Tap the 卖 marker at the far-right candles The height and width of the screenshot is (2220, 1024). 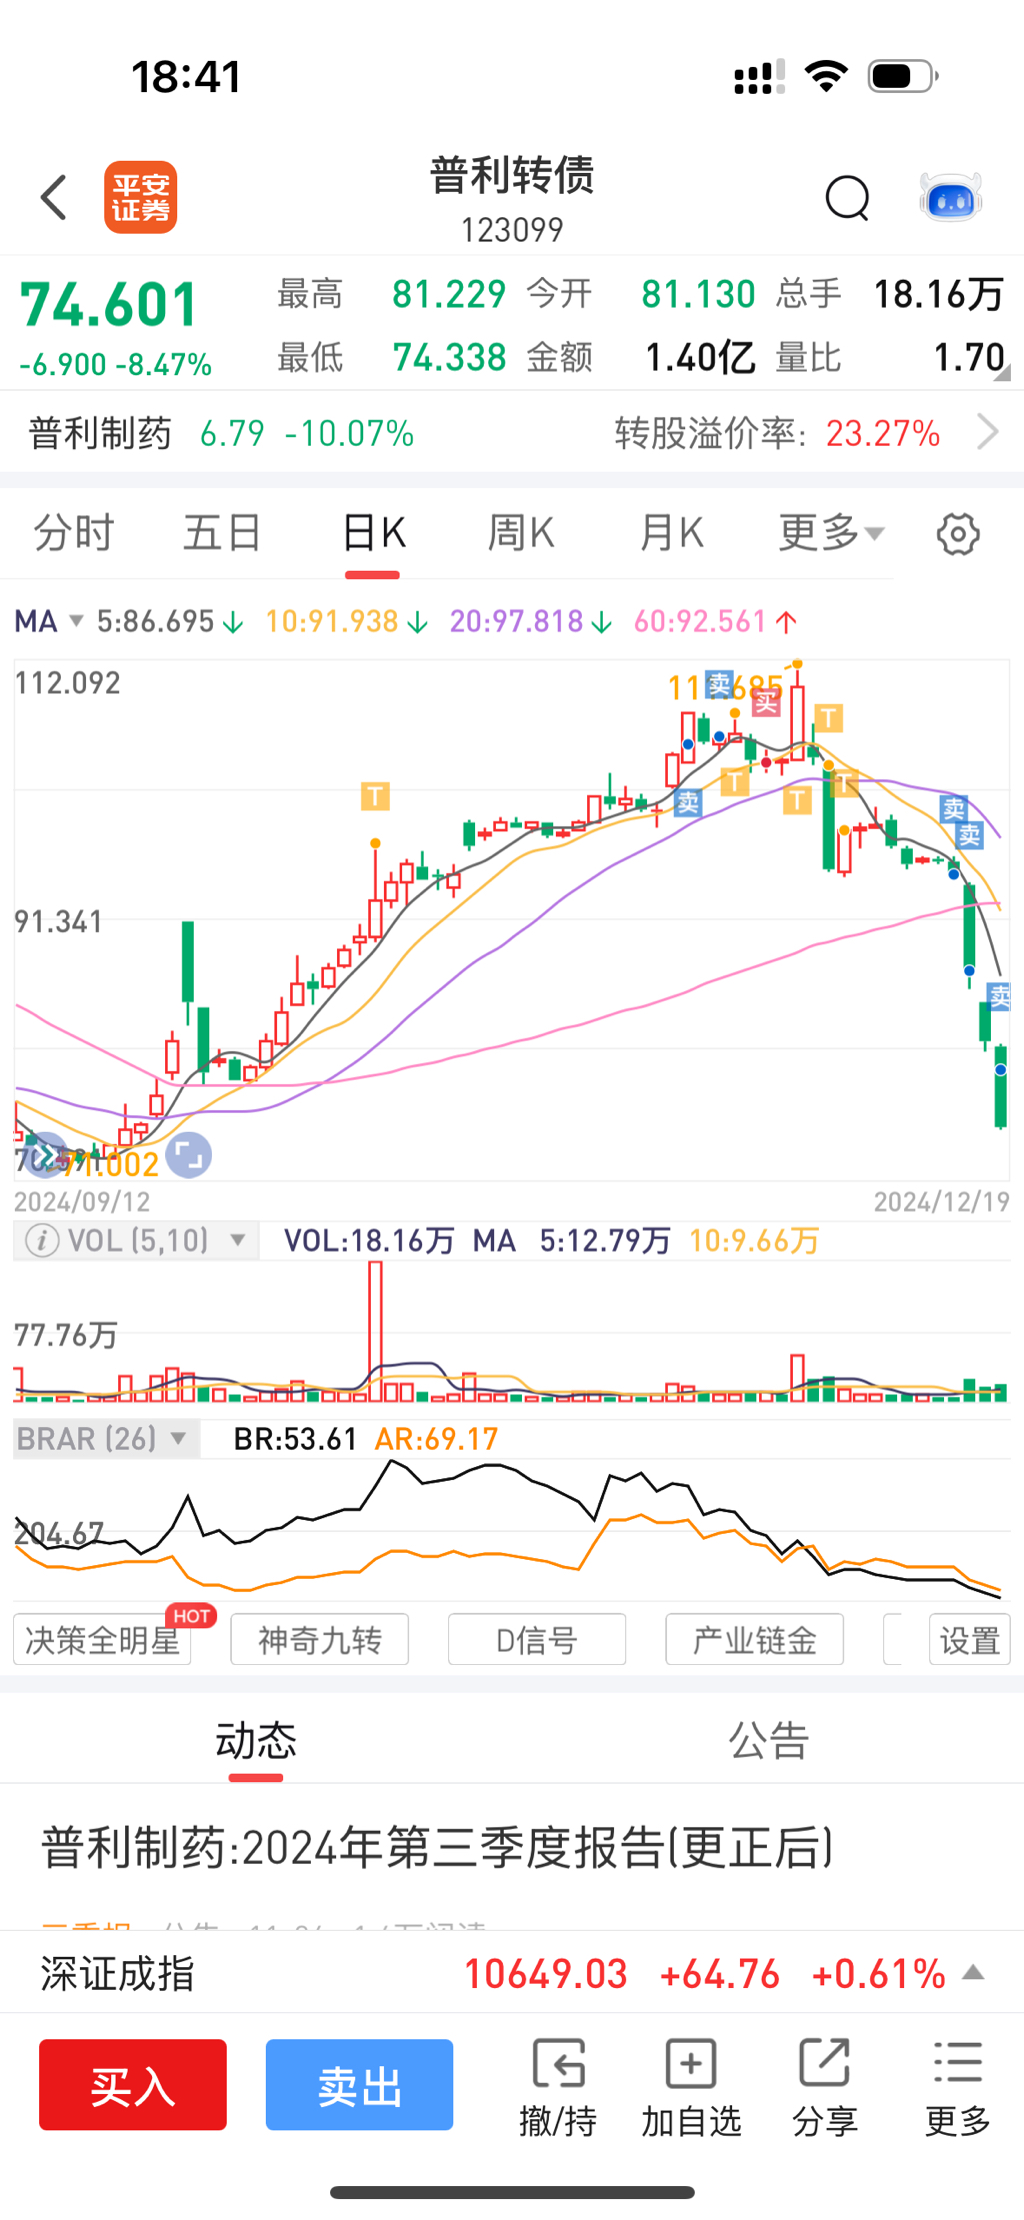coord(1000,996)
